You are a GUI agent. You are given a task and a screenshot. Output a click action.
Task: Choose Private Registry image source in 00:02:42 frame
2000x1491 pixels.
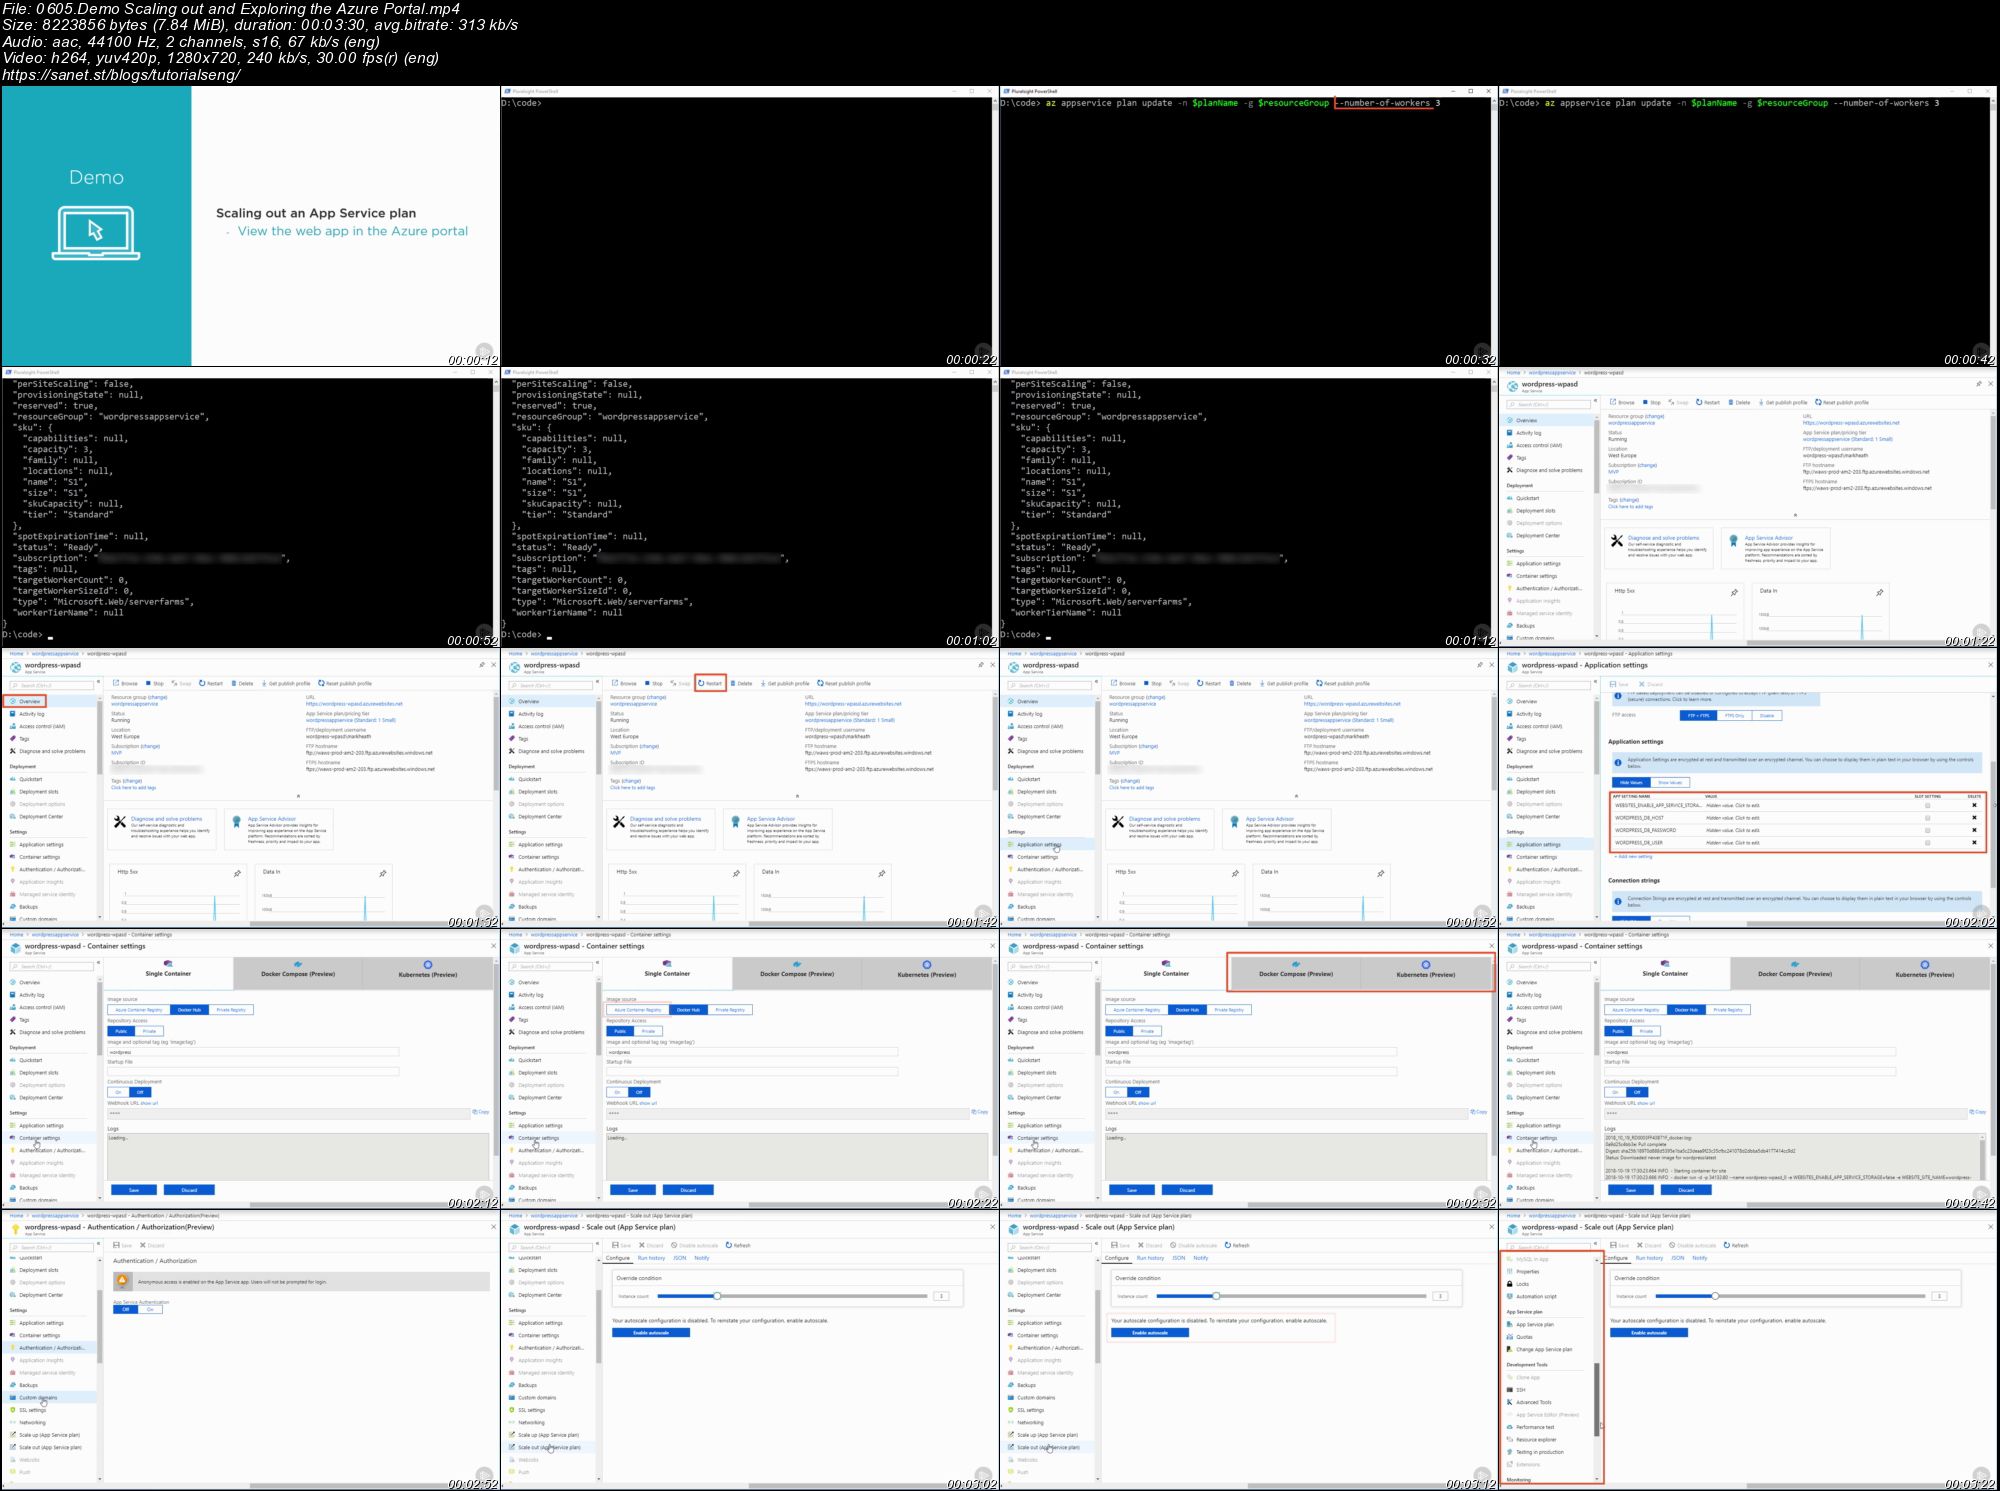(x=1728, y=1010)
